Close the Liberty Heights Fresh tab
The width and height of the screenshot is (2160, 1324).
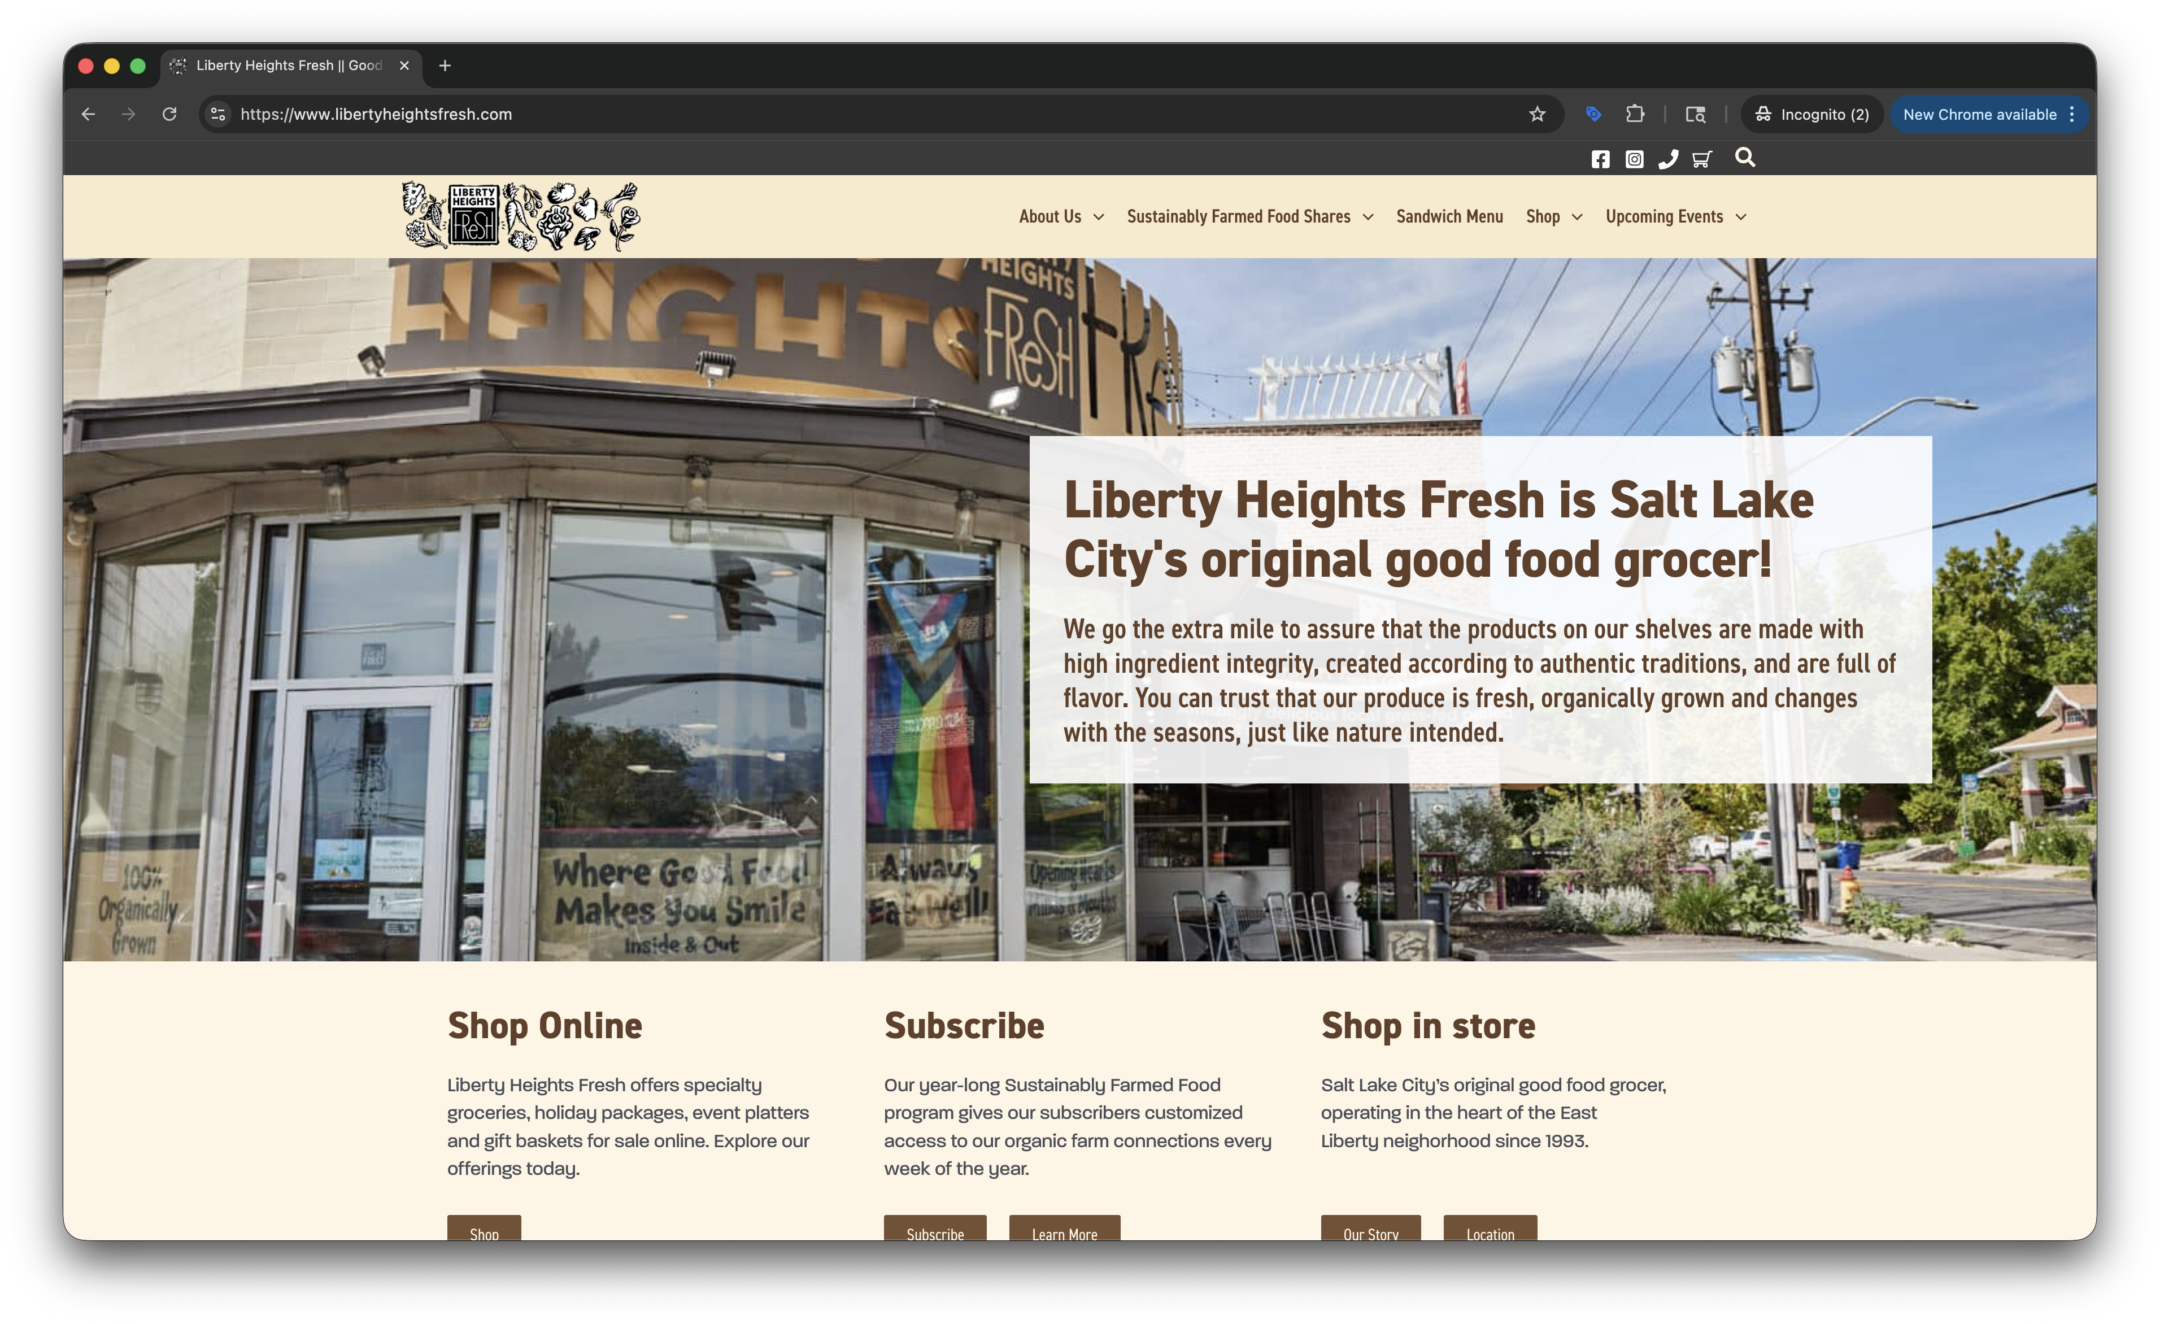click(x=404, y=66)
